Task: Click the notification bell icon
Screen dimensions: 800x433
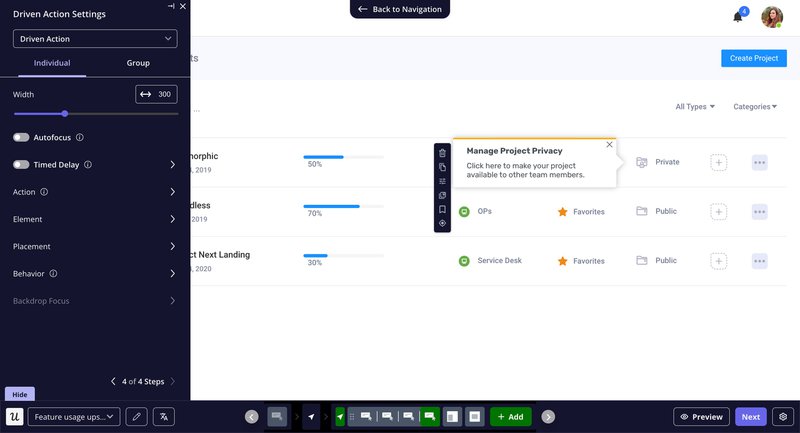Action: (738, 17)
